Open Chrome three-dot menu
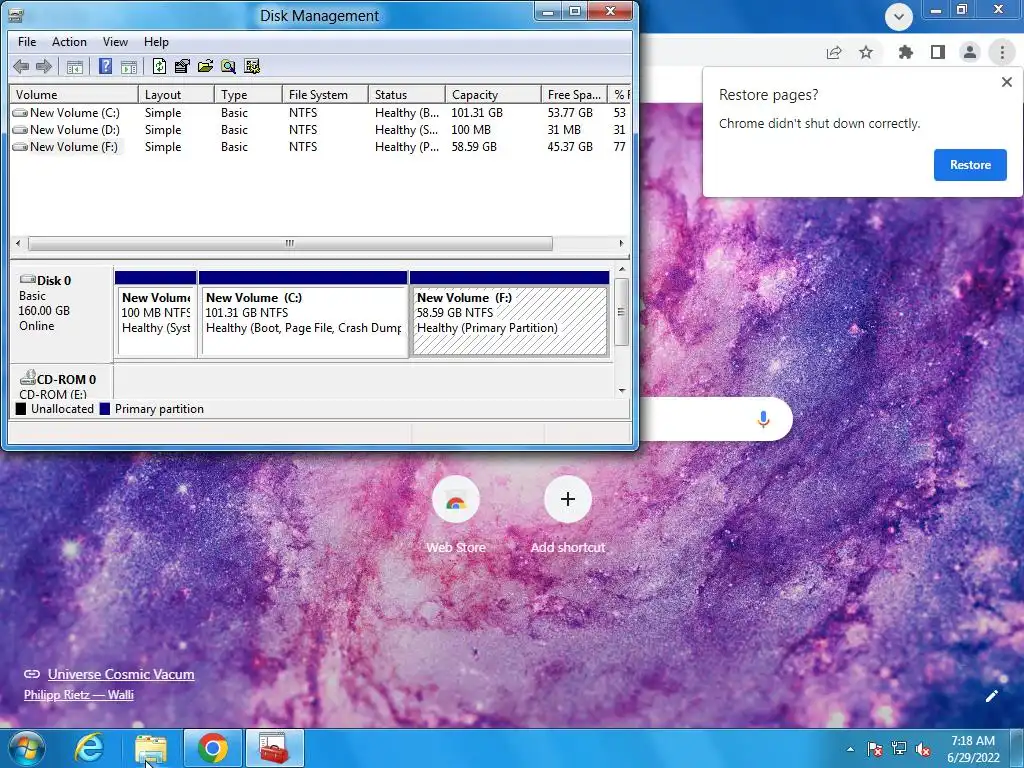The image size is (1024, 768). [x=1002, y=52]
